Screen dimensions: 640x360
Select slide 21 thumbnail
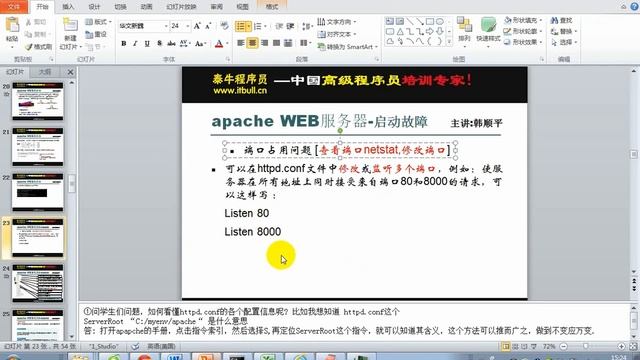point(38,147)
